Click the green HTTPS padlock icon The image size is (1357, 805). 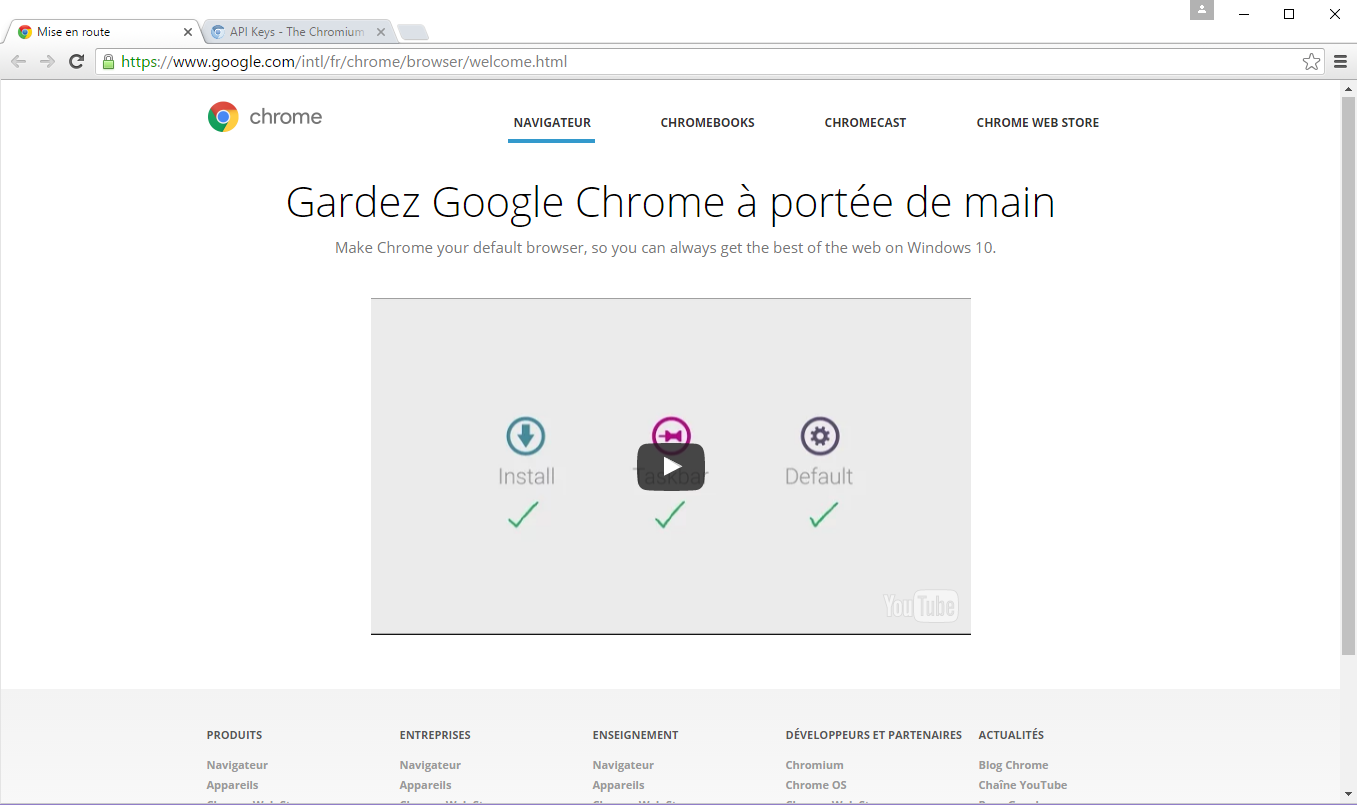(107, 61)
